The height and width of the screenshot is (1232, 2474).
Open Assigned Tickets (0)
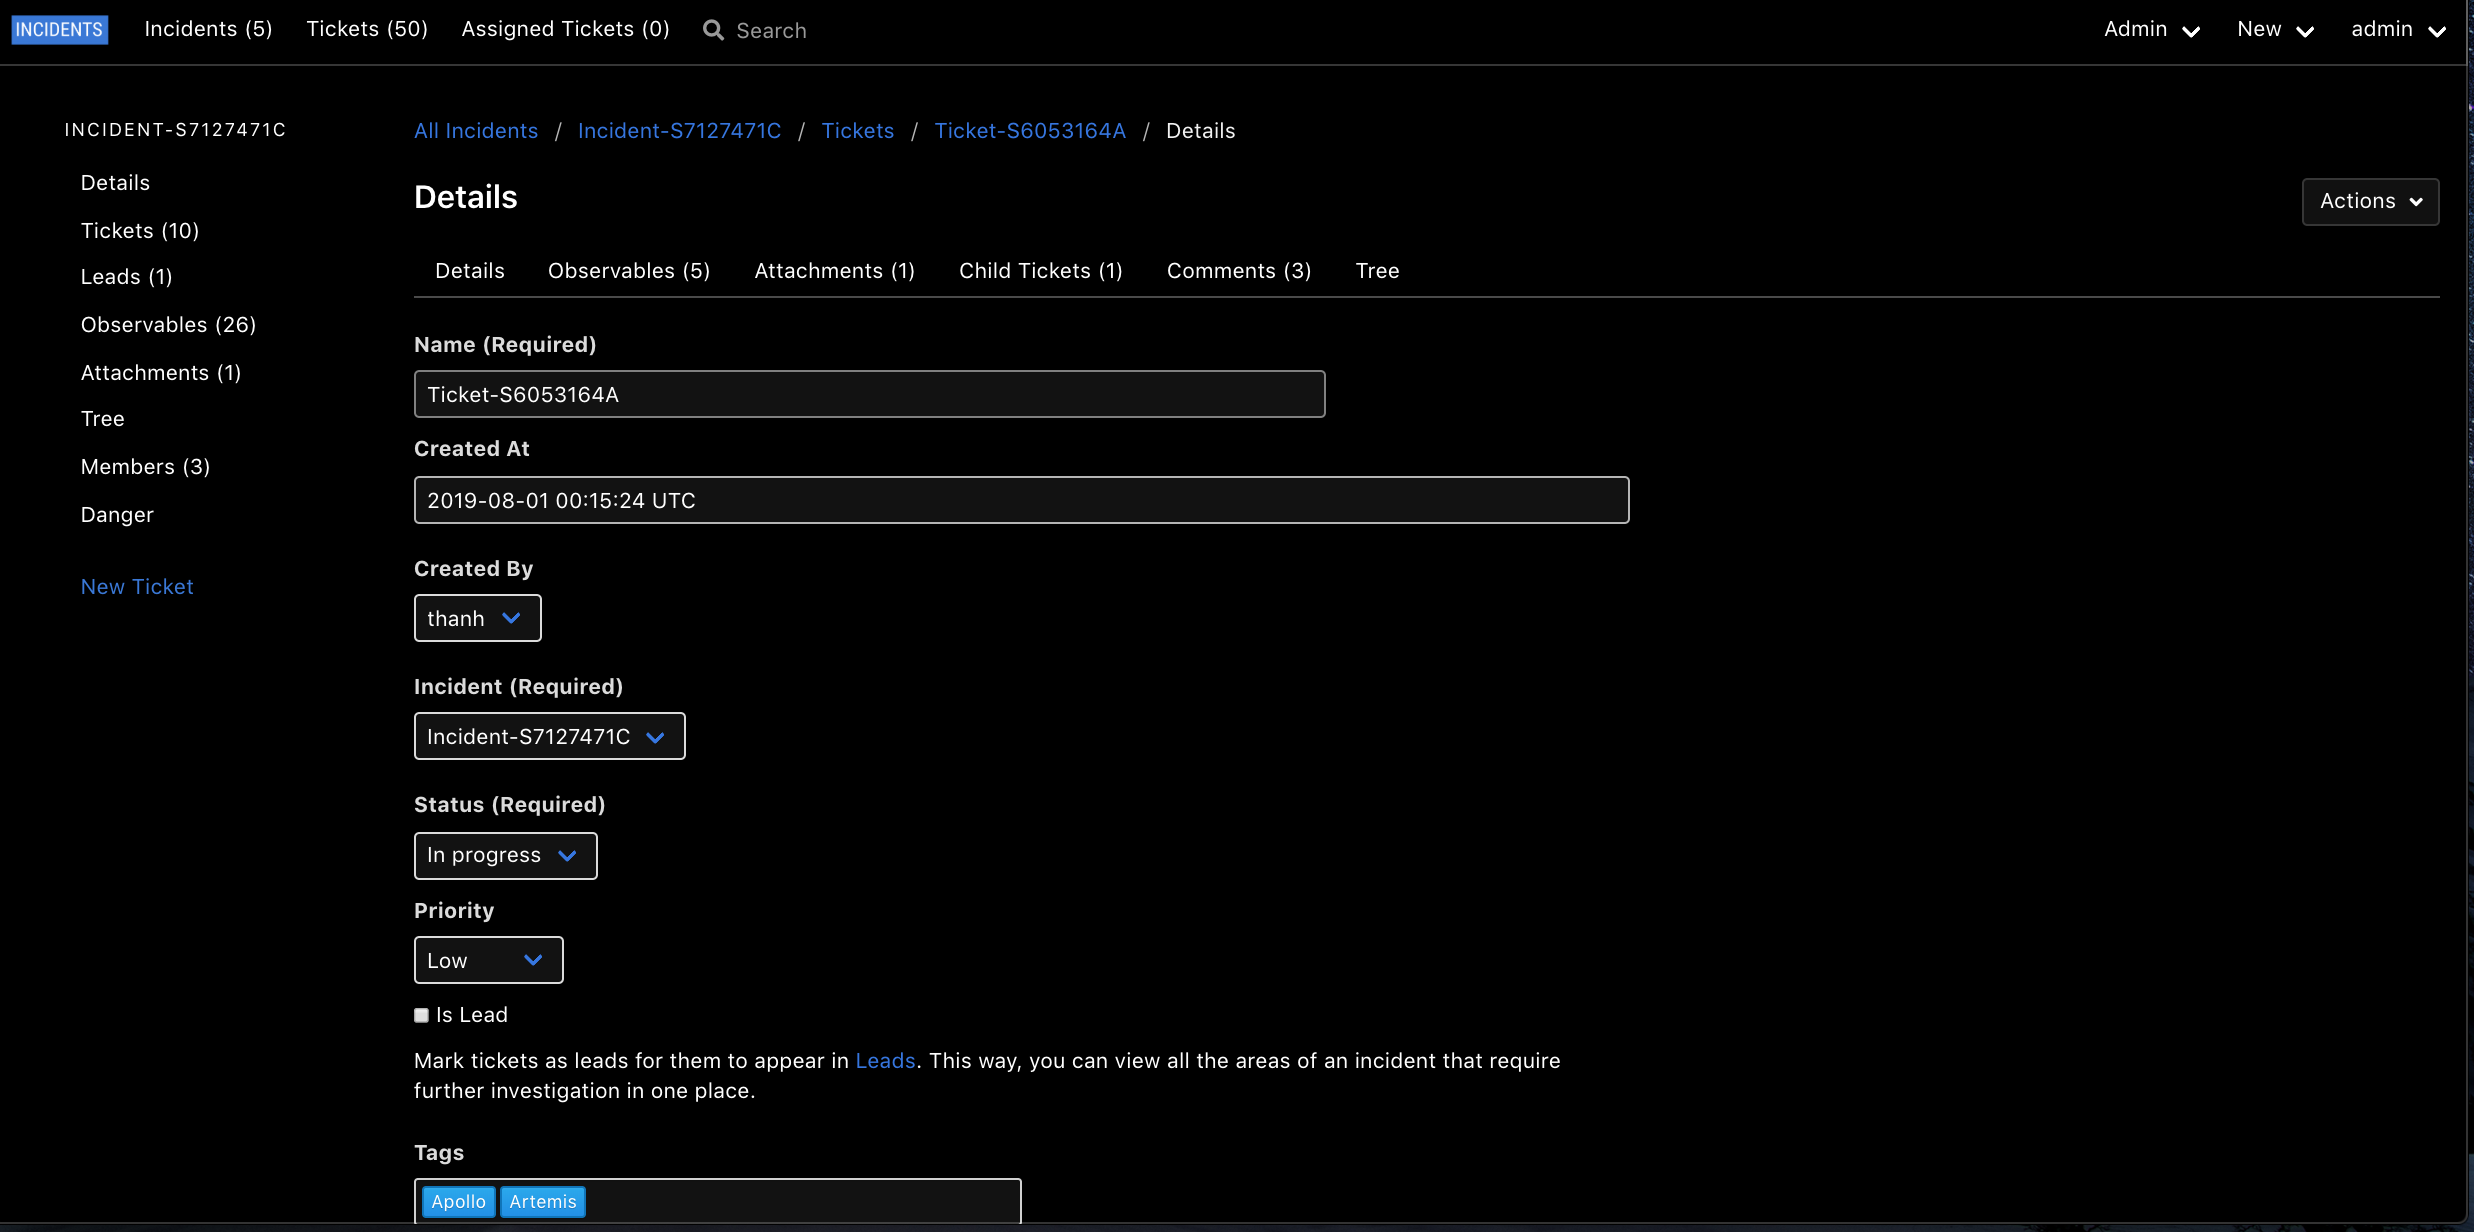[565, 29]
